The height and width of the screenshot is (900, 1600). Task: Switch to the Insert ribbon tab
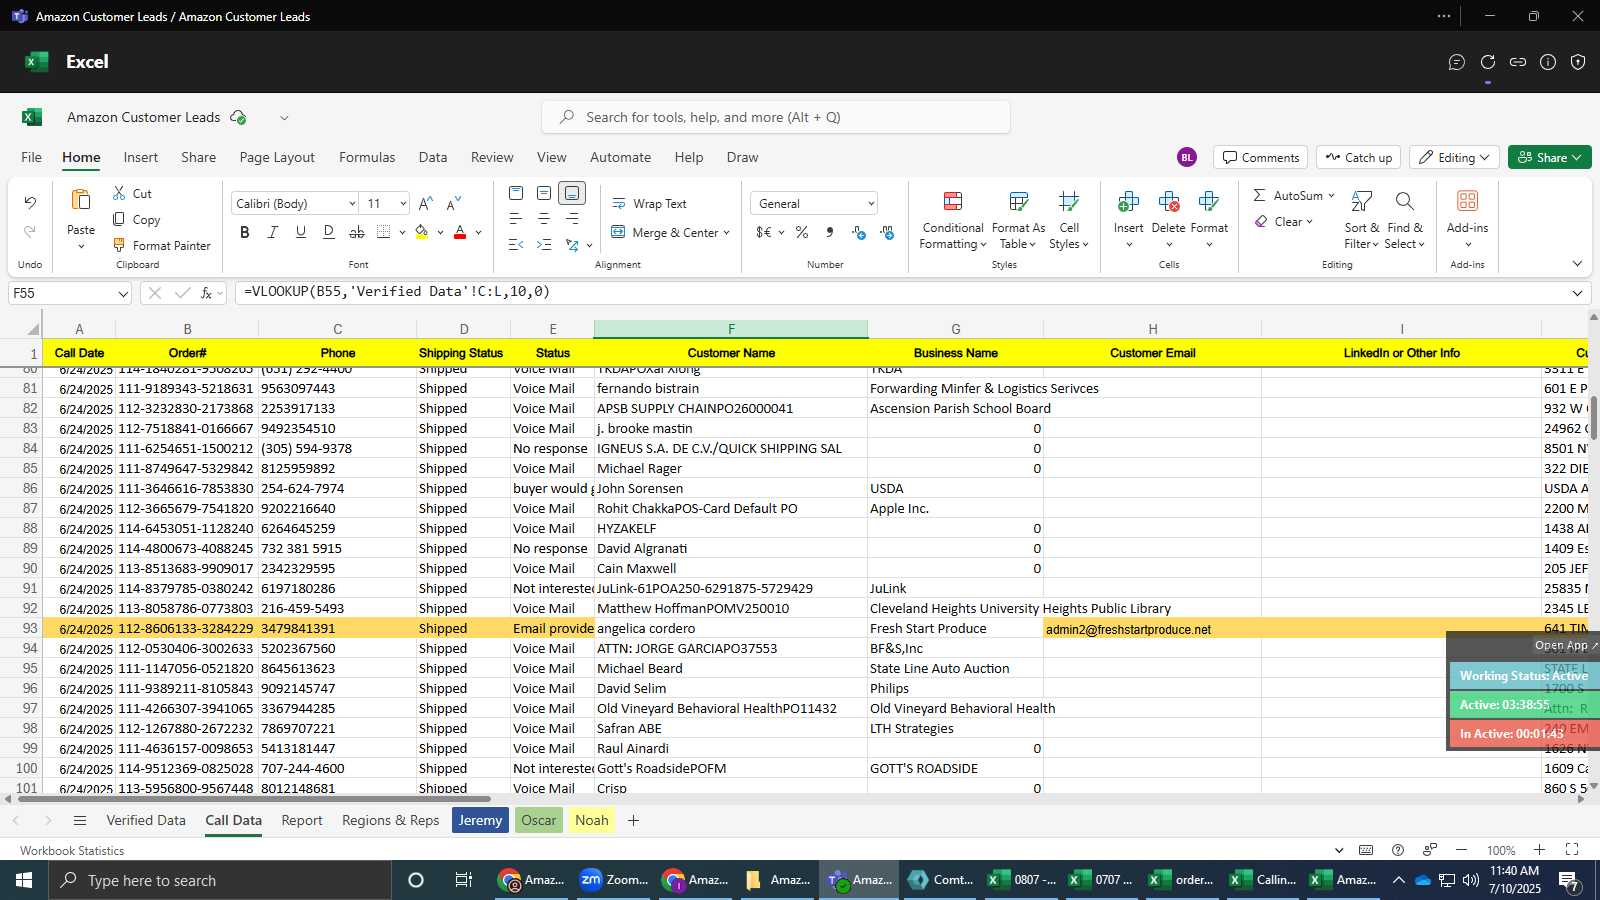(x=141, y=157)
